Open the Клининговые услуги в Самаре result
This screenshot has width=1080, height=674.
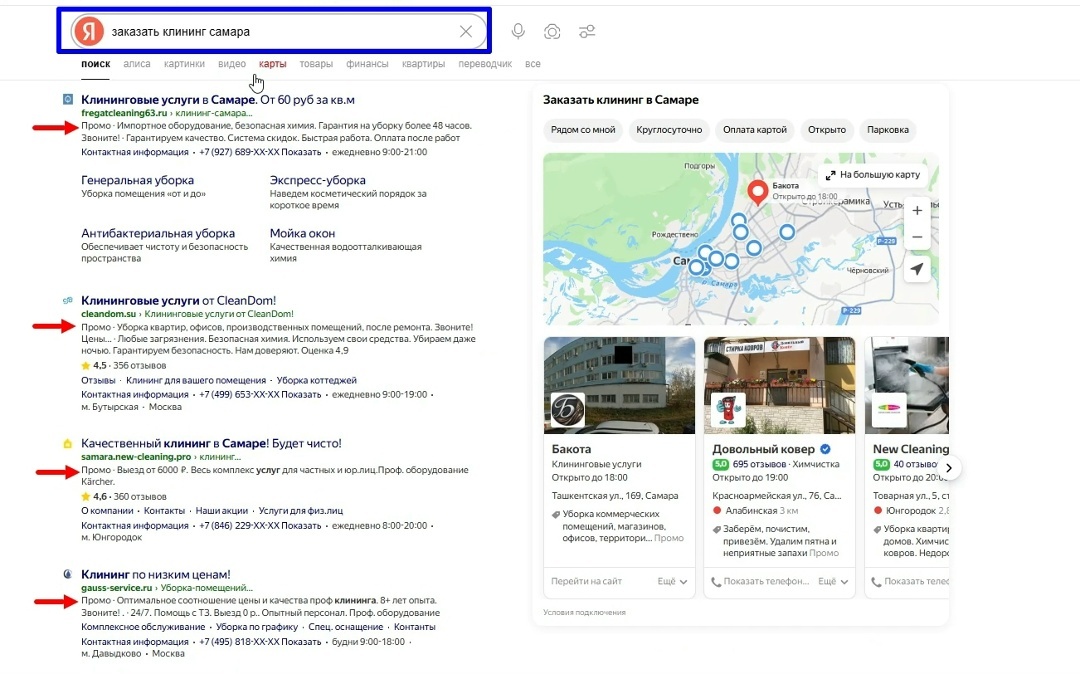pos(218,100)
